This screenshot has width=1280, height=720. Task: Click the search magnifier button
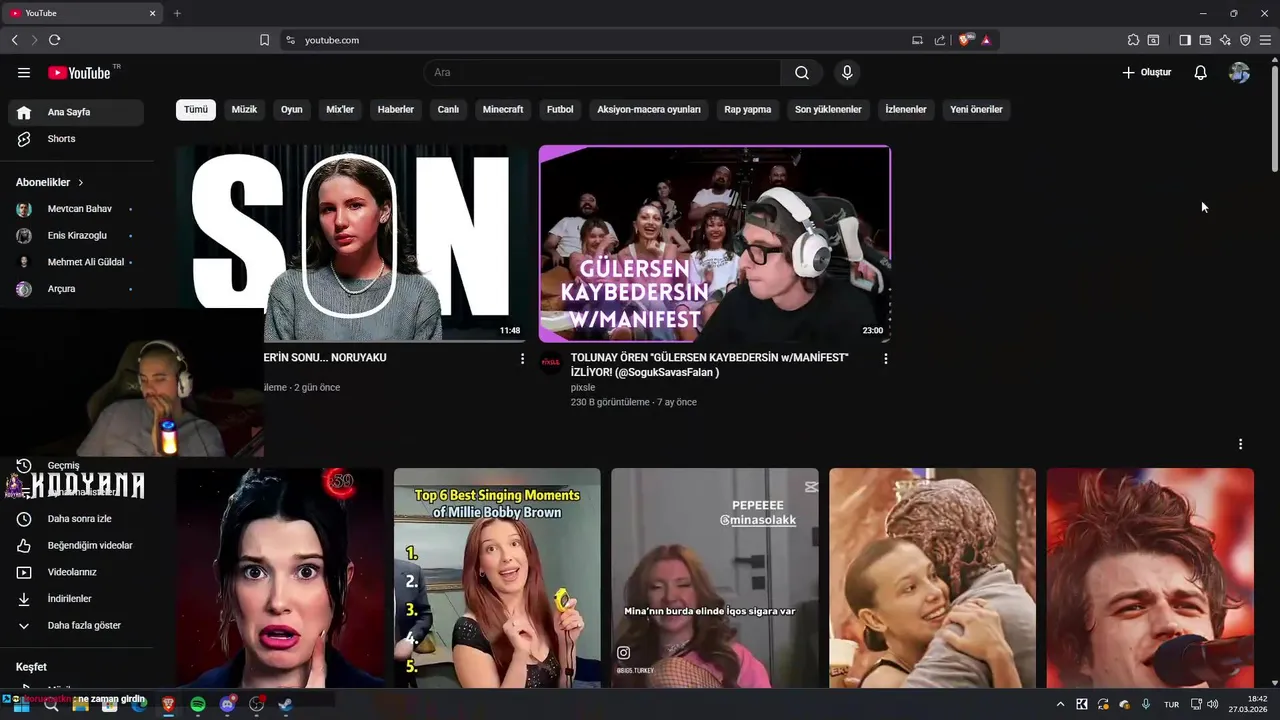coord(802,73)
